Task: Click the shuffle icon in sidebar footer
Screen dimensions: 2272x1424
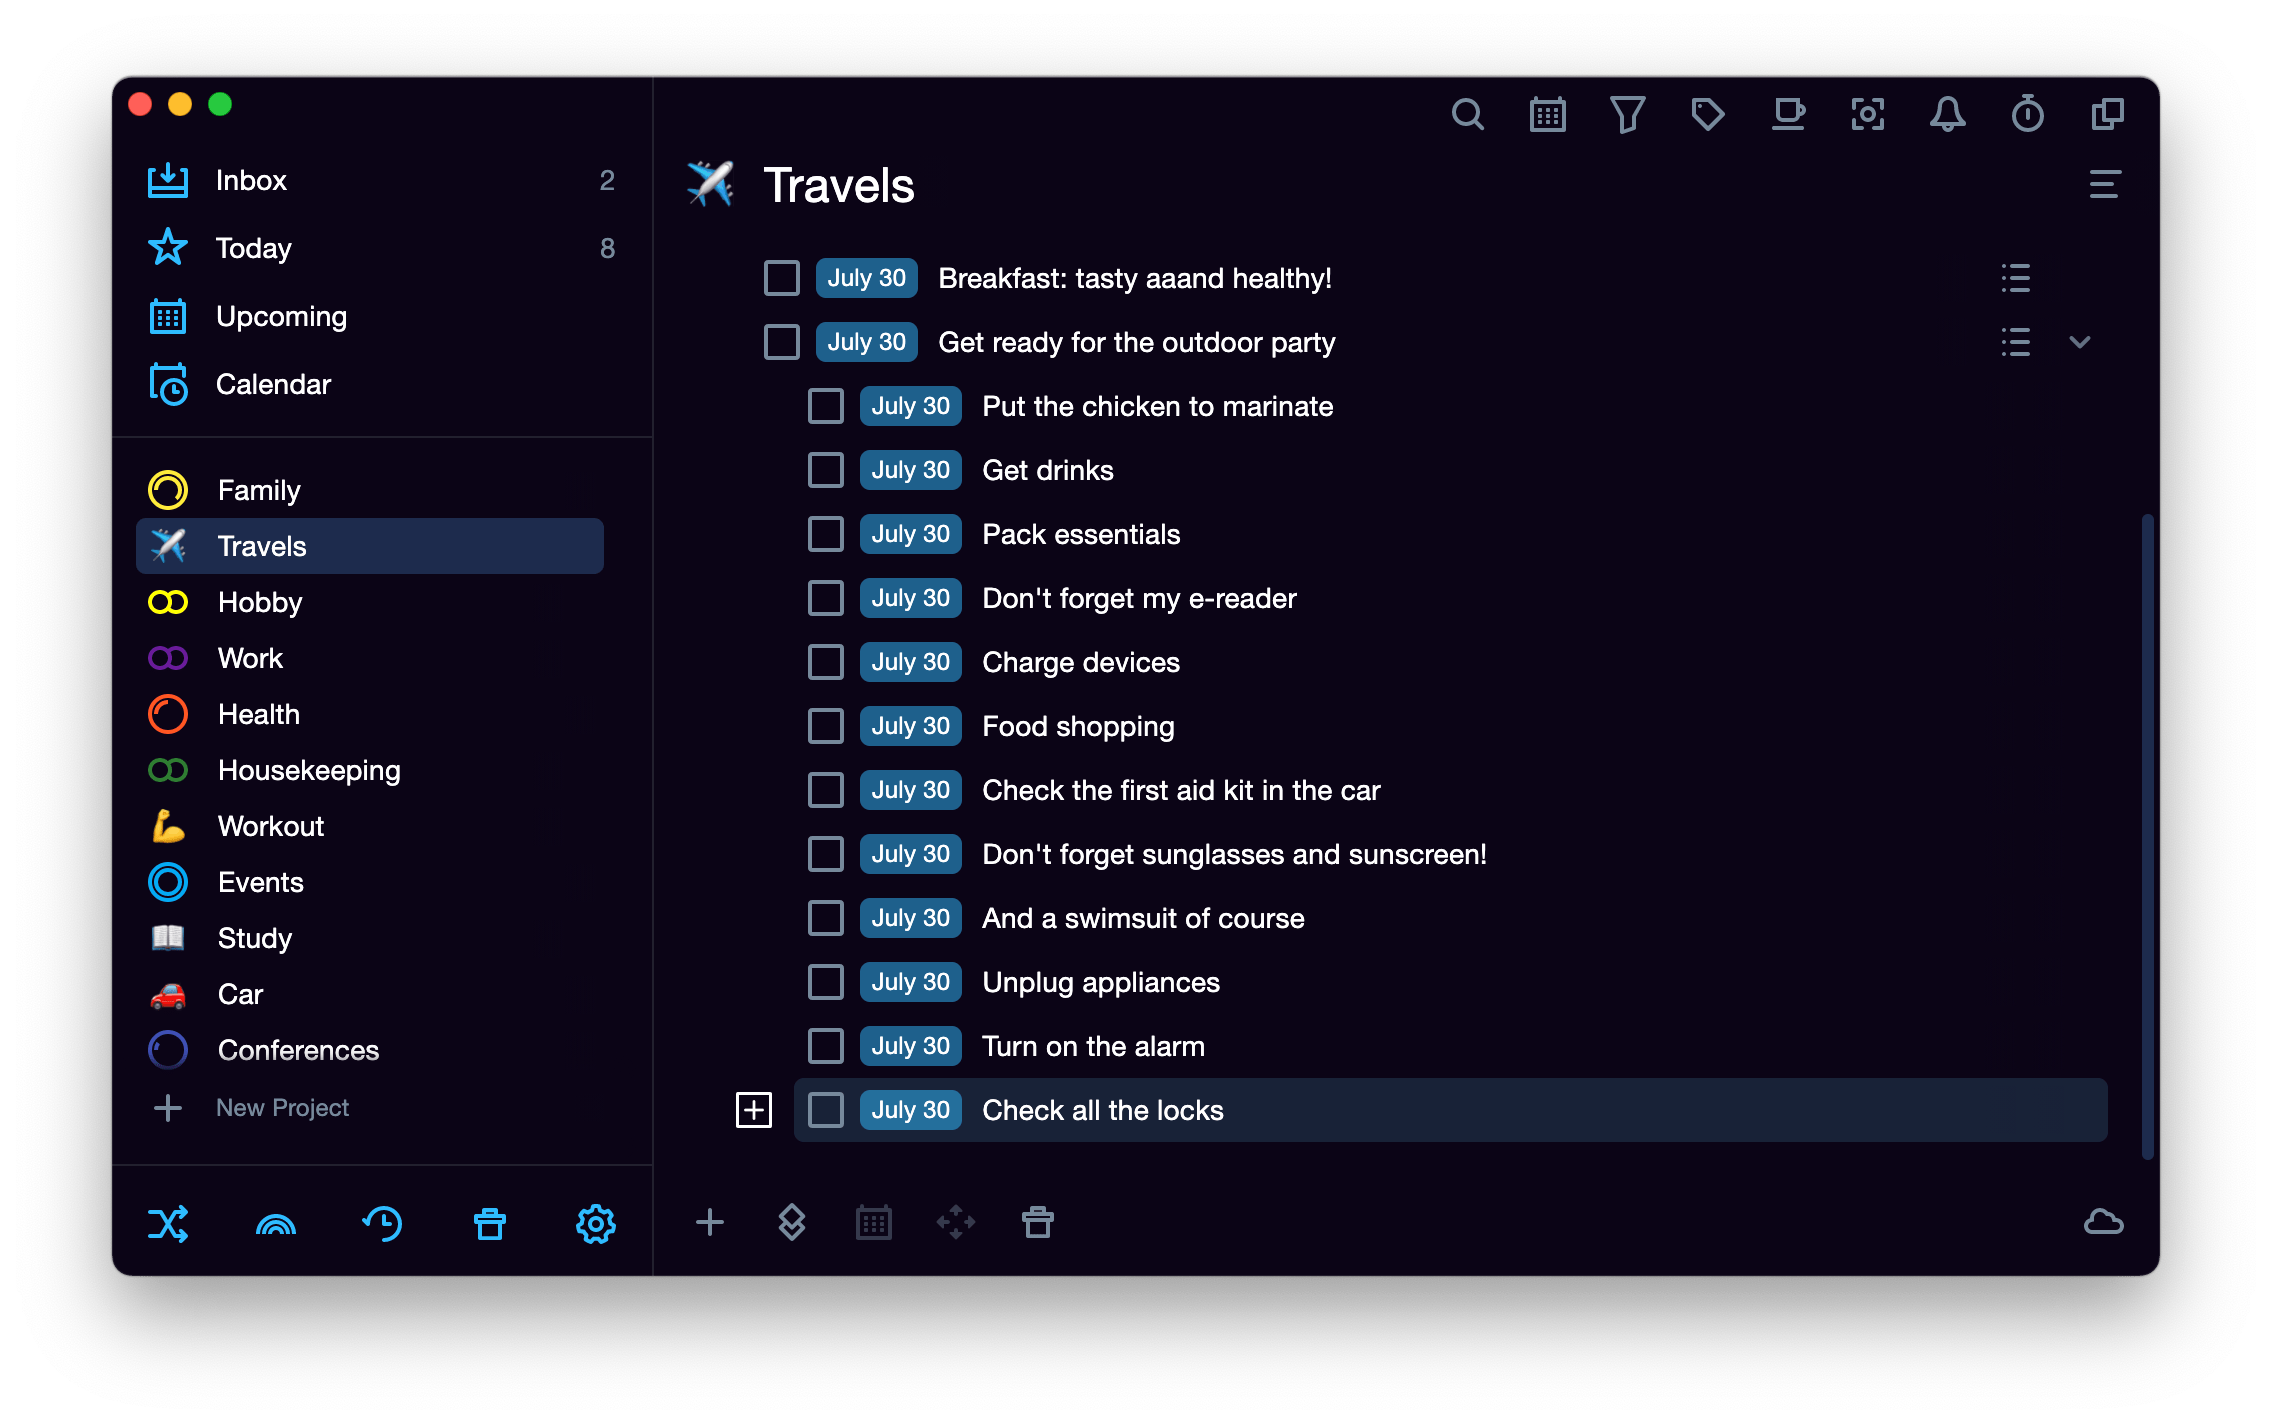Action: coord(168,1224)
